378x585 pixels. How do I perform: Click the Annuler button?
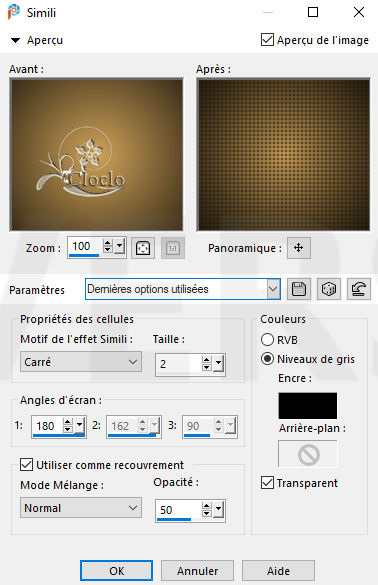[197, 571]
